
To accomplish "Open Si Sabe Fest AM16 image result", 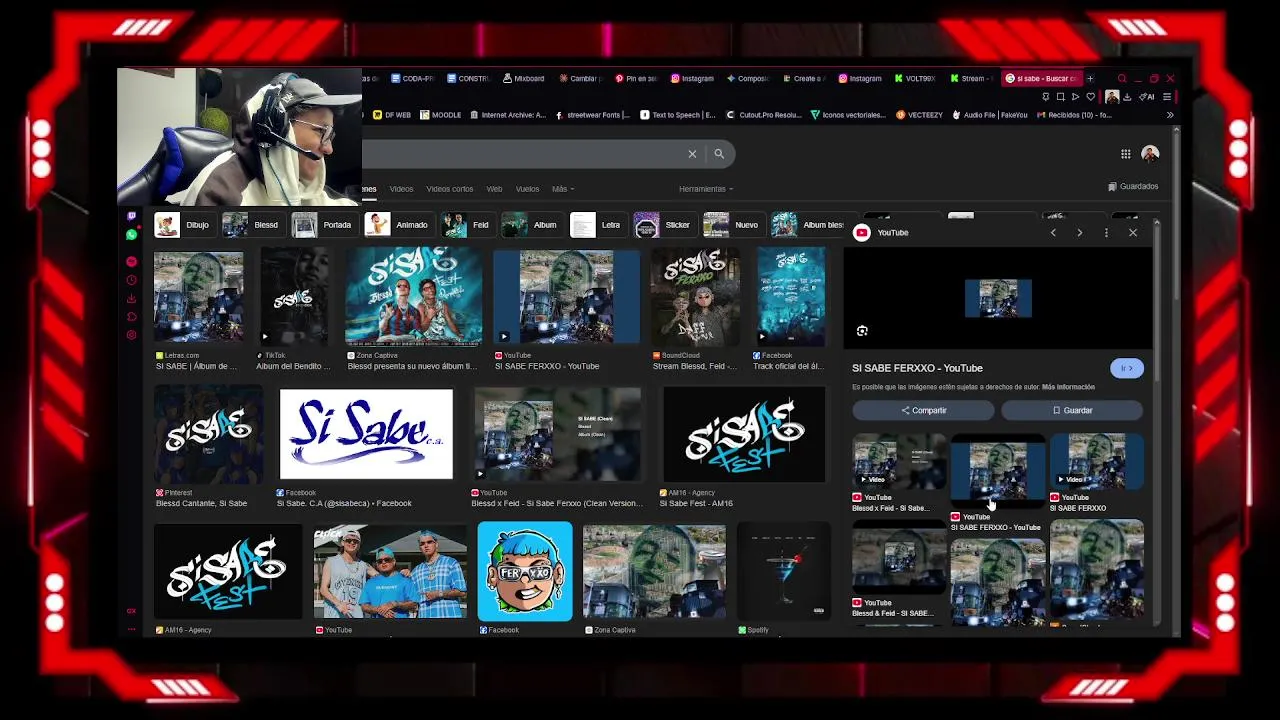I will pos(744,435).
